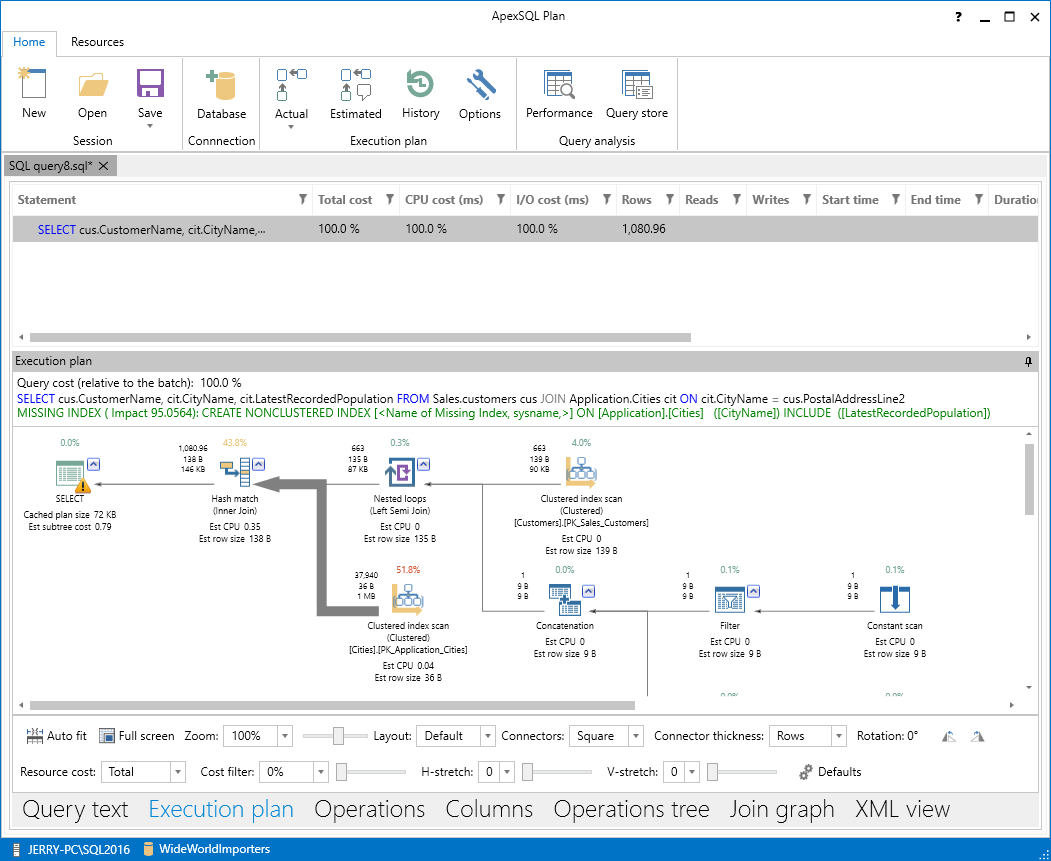Viewport: 1051px width, 861px height.
Task: Filter the Start time column
Action: point(895,199)
